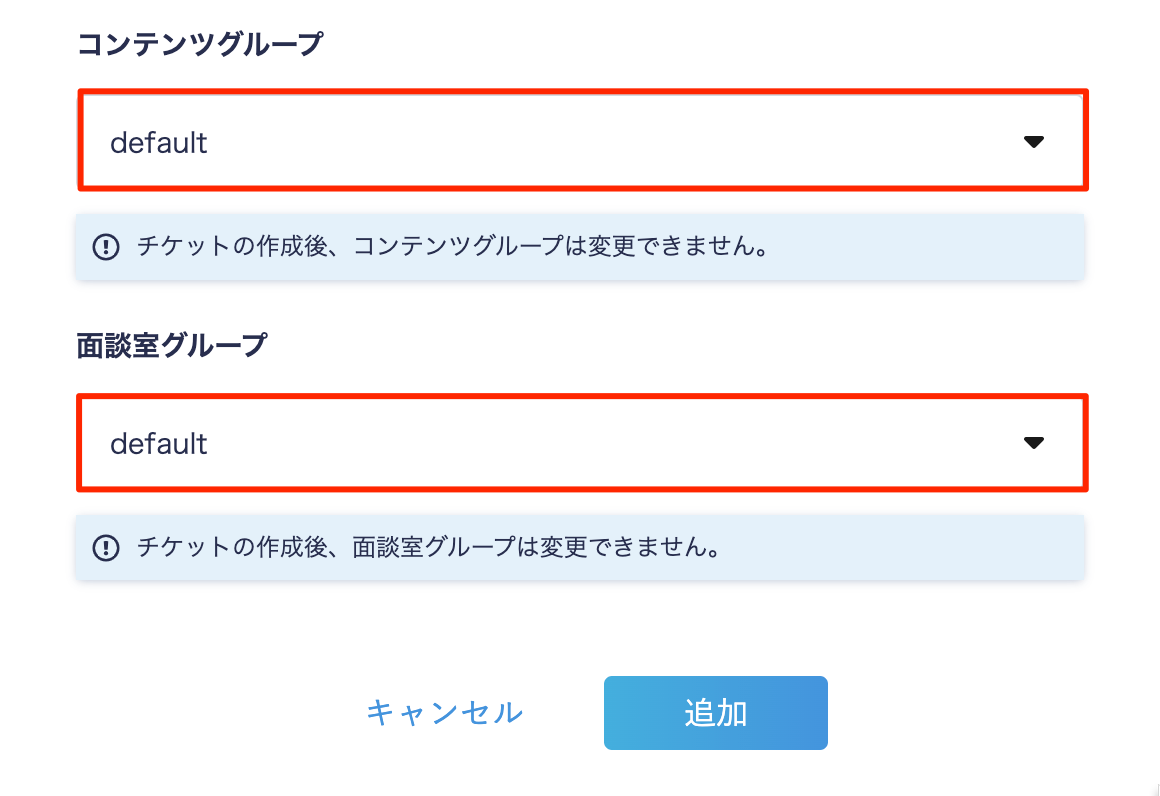Click the caret arrow of the 面談室グループ select
The image size is (1160, 796).
coord(1033,442)
